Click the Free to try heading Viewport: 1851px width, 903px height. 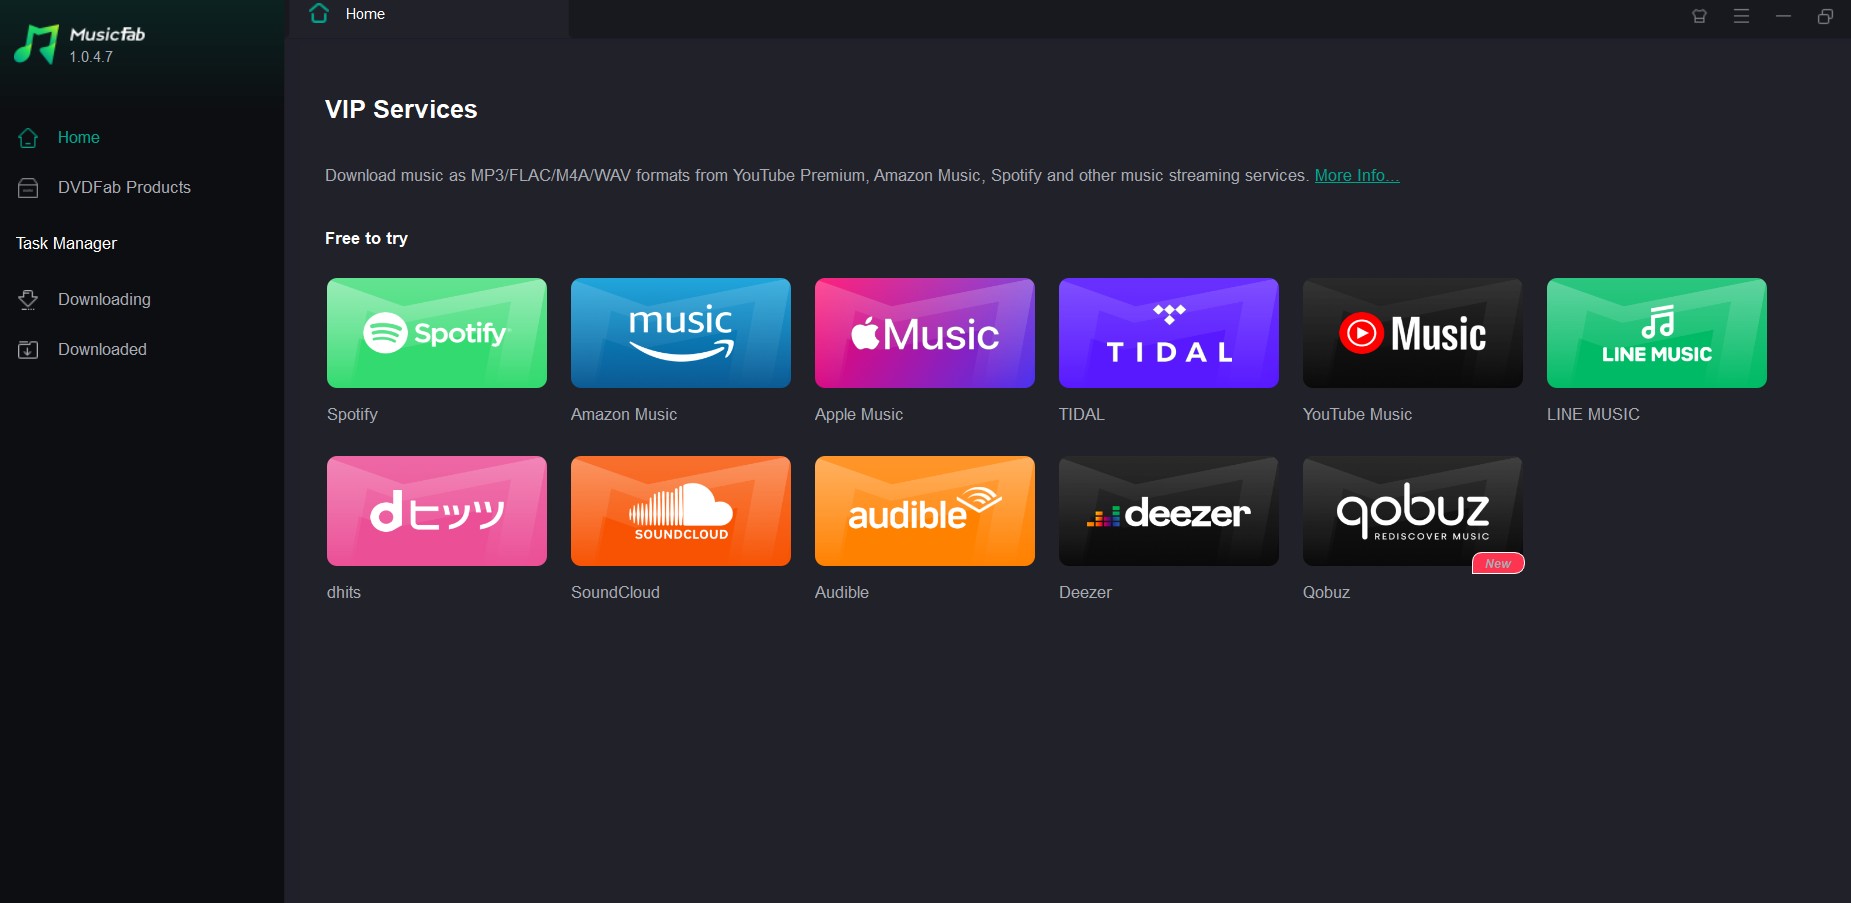366,239
